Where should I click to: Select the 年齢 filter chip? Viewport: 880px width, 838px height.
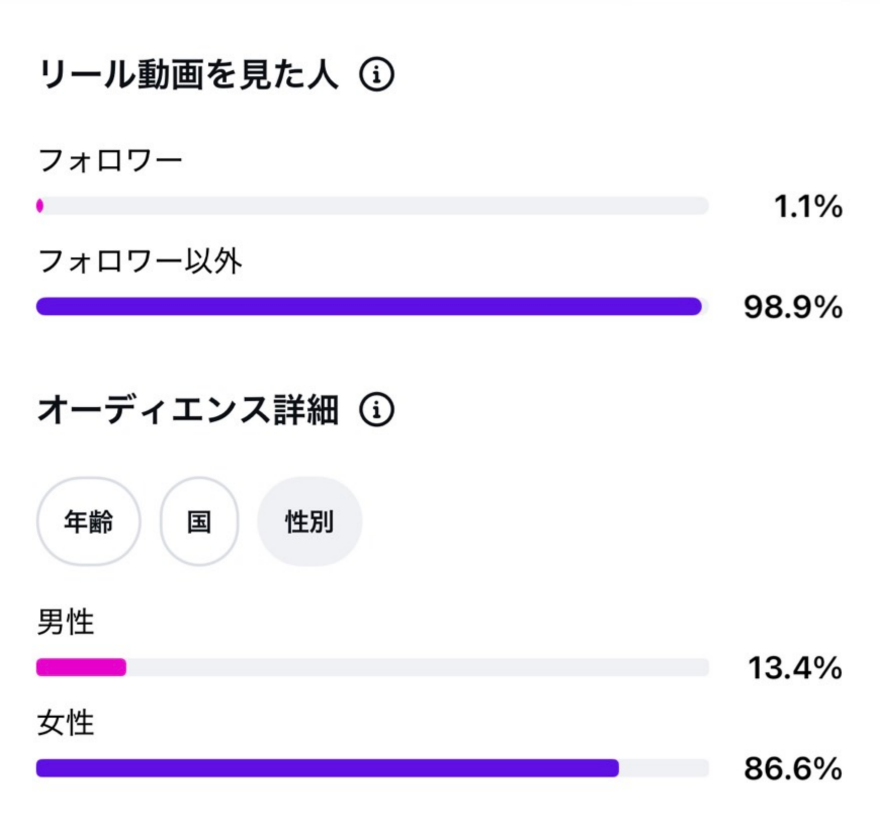[89, 521]
